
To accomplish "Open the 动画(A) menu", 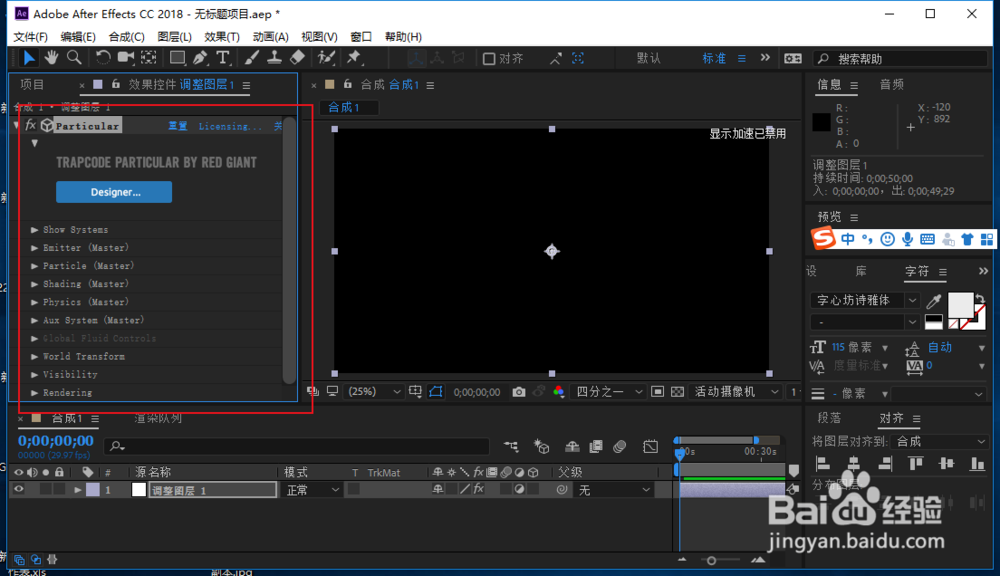I will tap(270, 37).
